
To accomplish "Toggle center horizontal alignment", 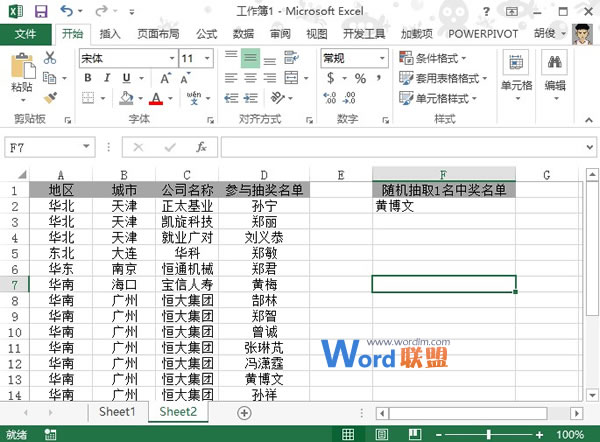I will coord(250,78).
